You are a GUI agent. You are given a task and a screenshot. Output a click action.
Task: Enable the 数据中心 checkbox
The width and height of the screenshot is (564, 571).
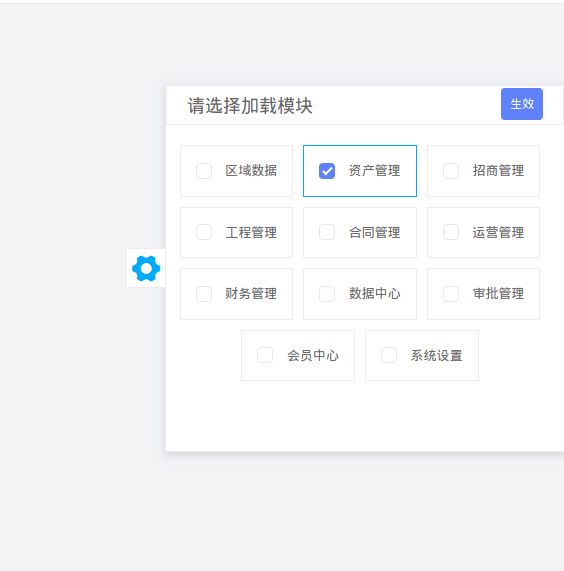pyautogui.click(x=327, y=294)
